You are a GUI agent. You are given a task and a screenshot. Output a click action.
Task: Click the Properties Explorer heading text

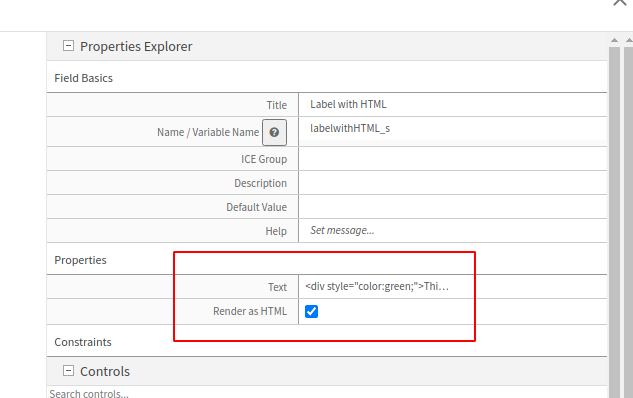(x=136, y=46)
